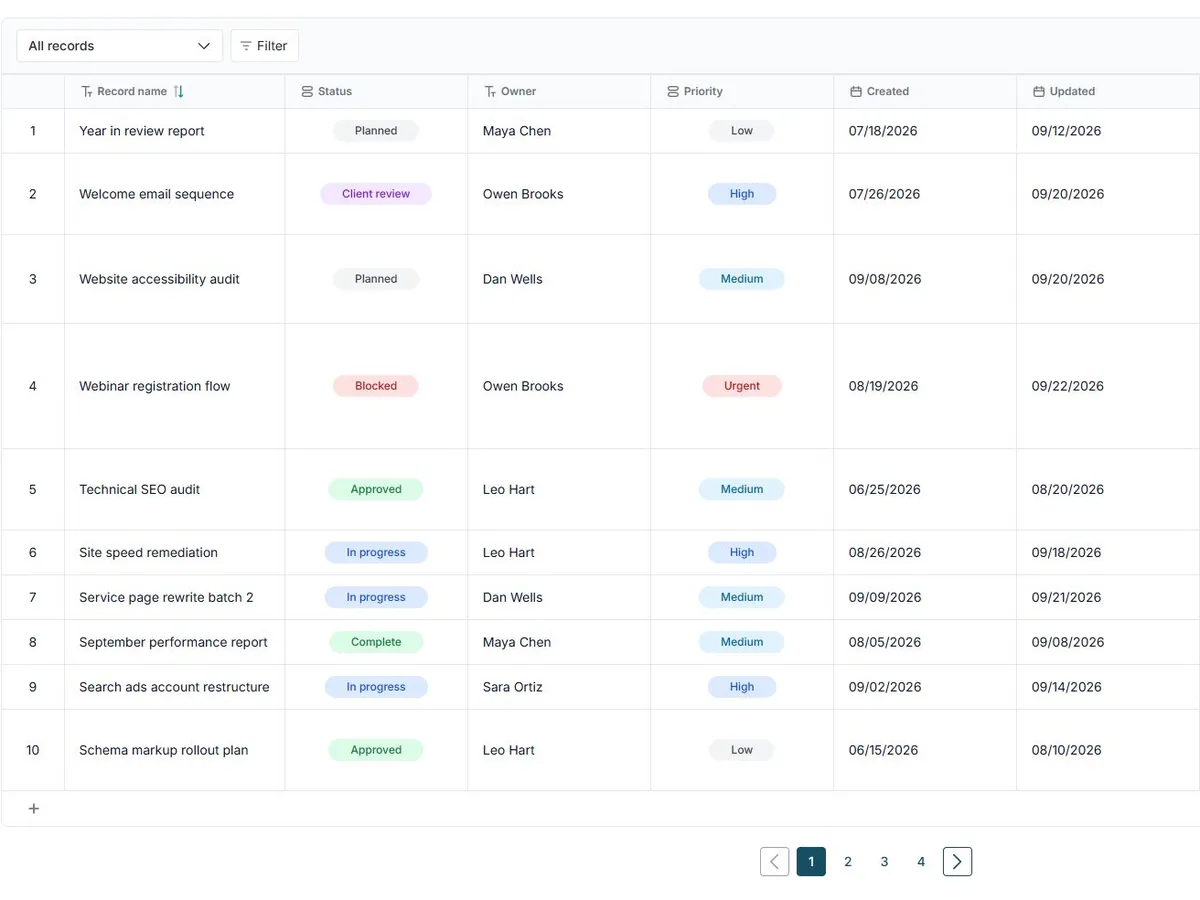Click the Owner column text-type icon
This screenshot has width=1200, height=900.
pos(490,91)
